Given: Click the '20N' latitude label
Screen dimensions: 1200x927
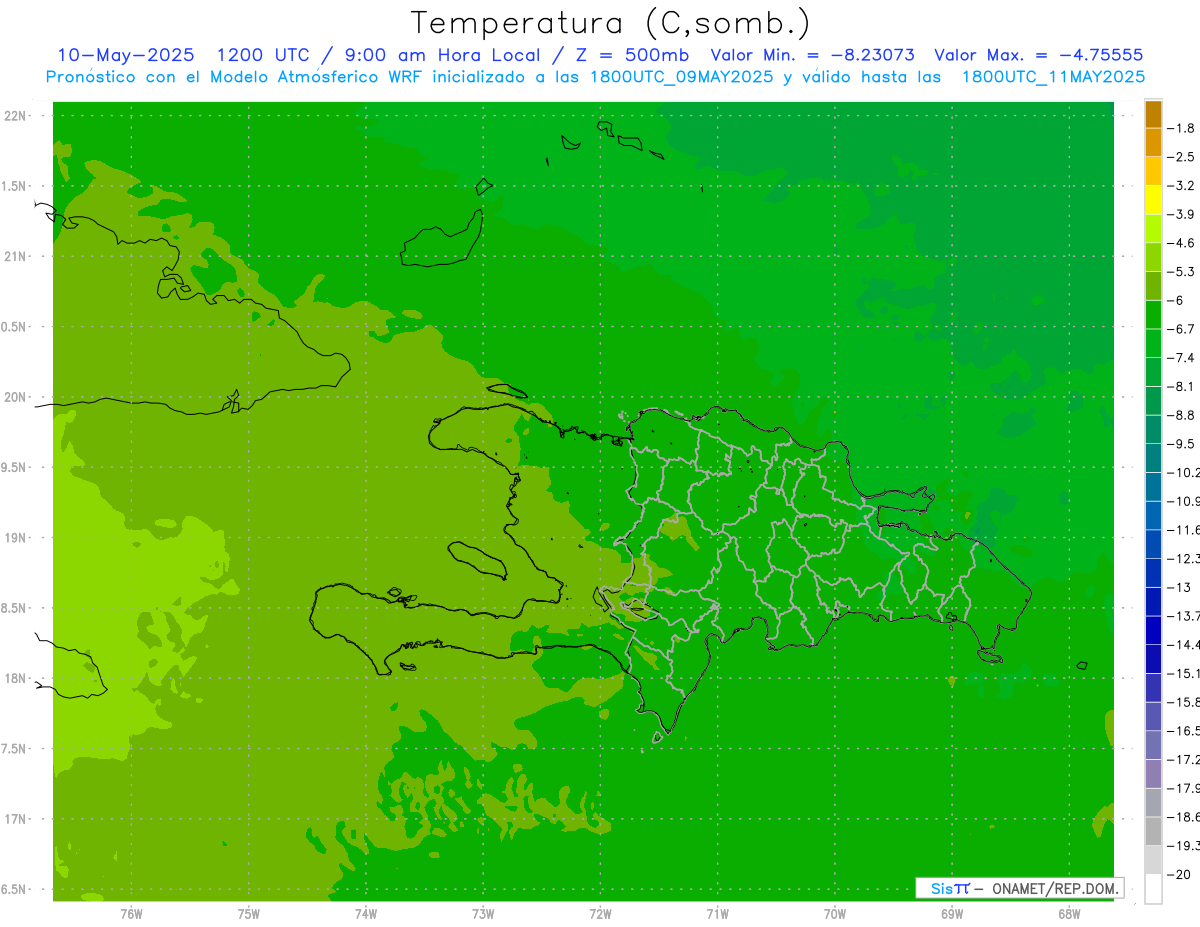Looking at the screenshot, I should (x=14, y=397).
